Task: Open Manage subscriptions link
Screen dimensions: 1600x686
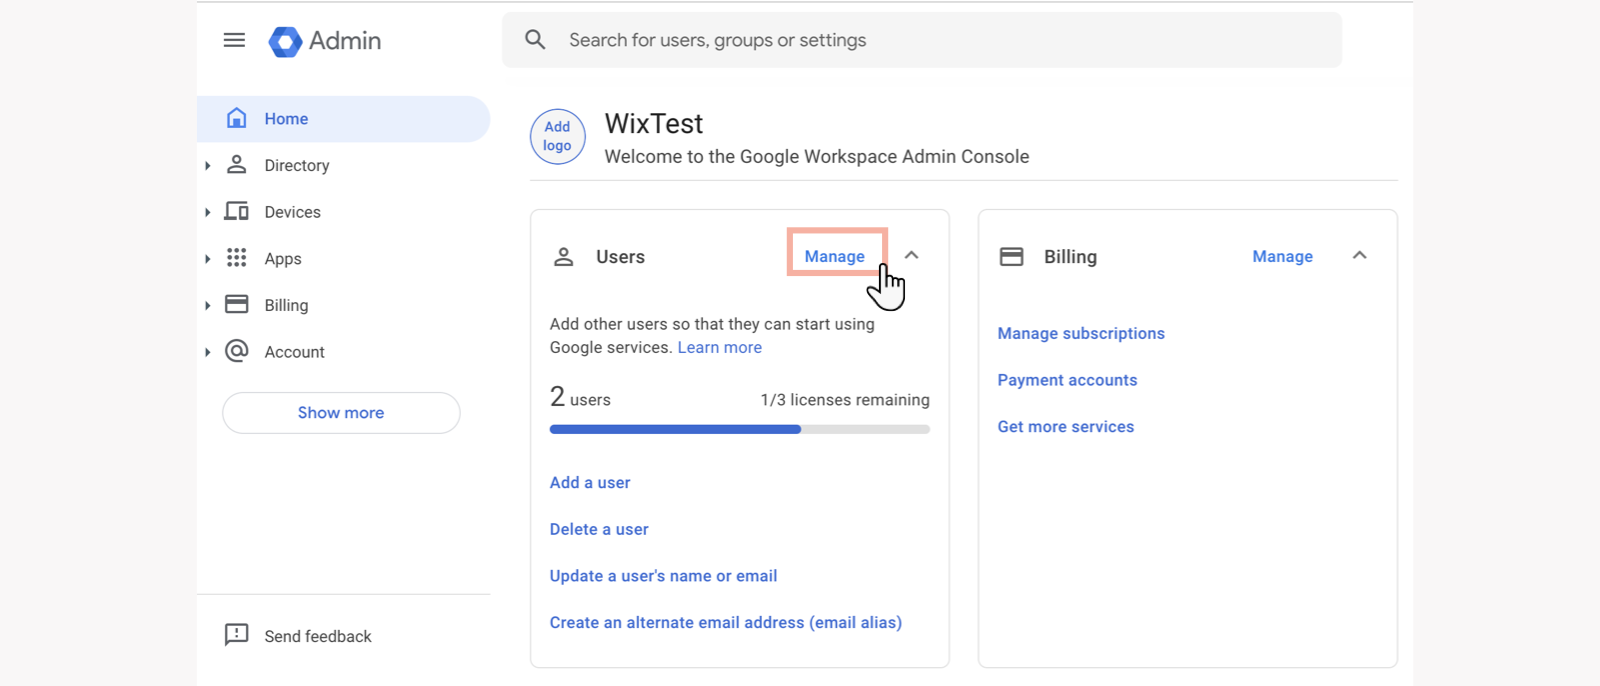Action: click(1081, 333)
